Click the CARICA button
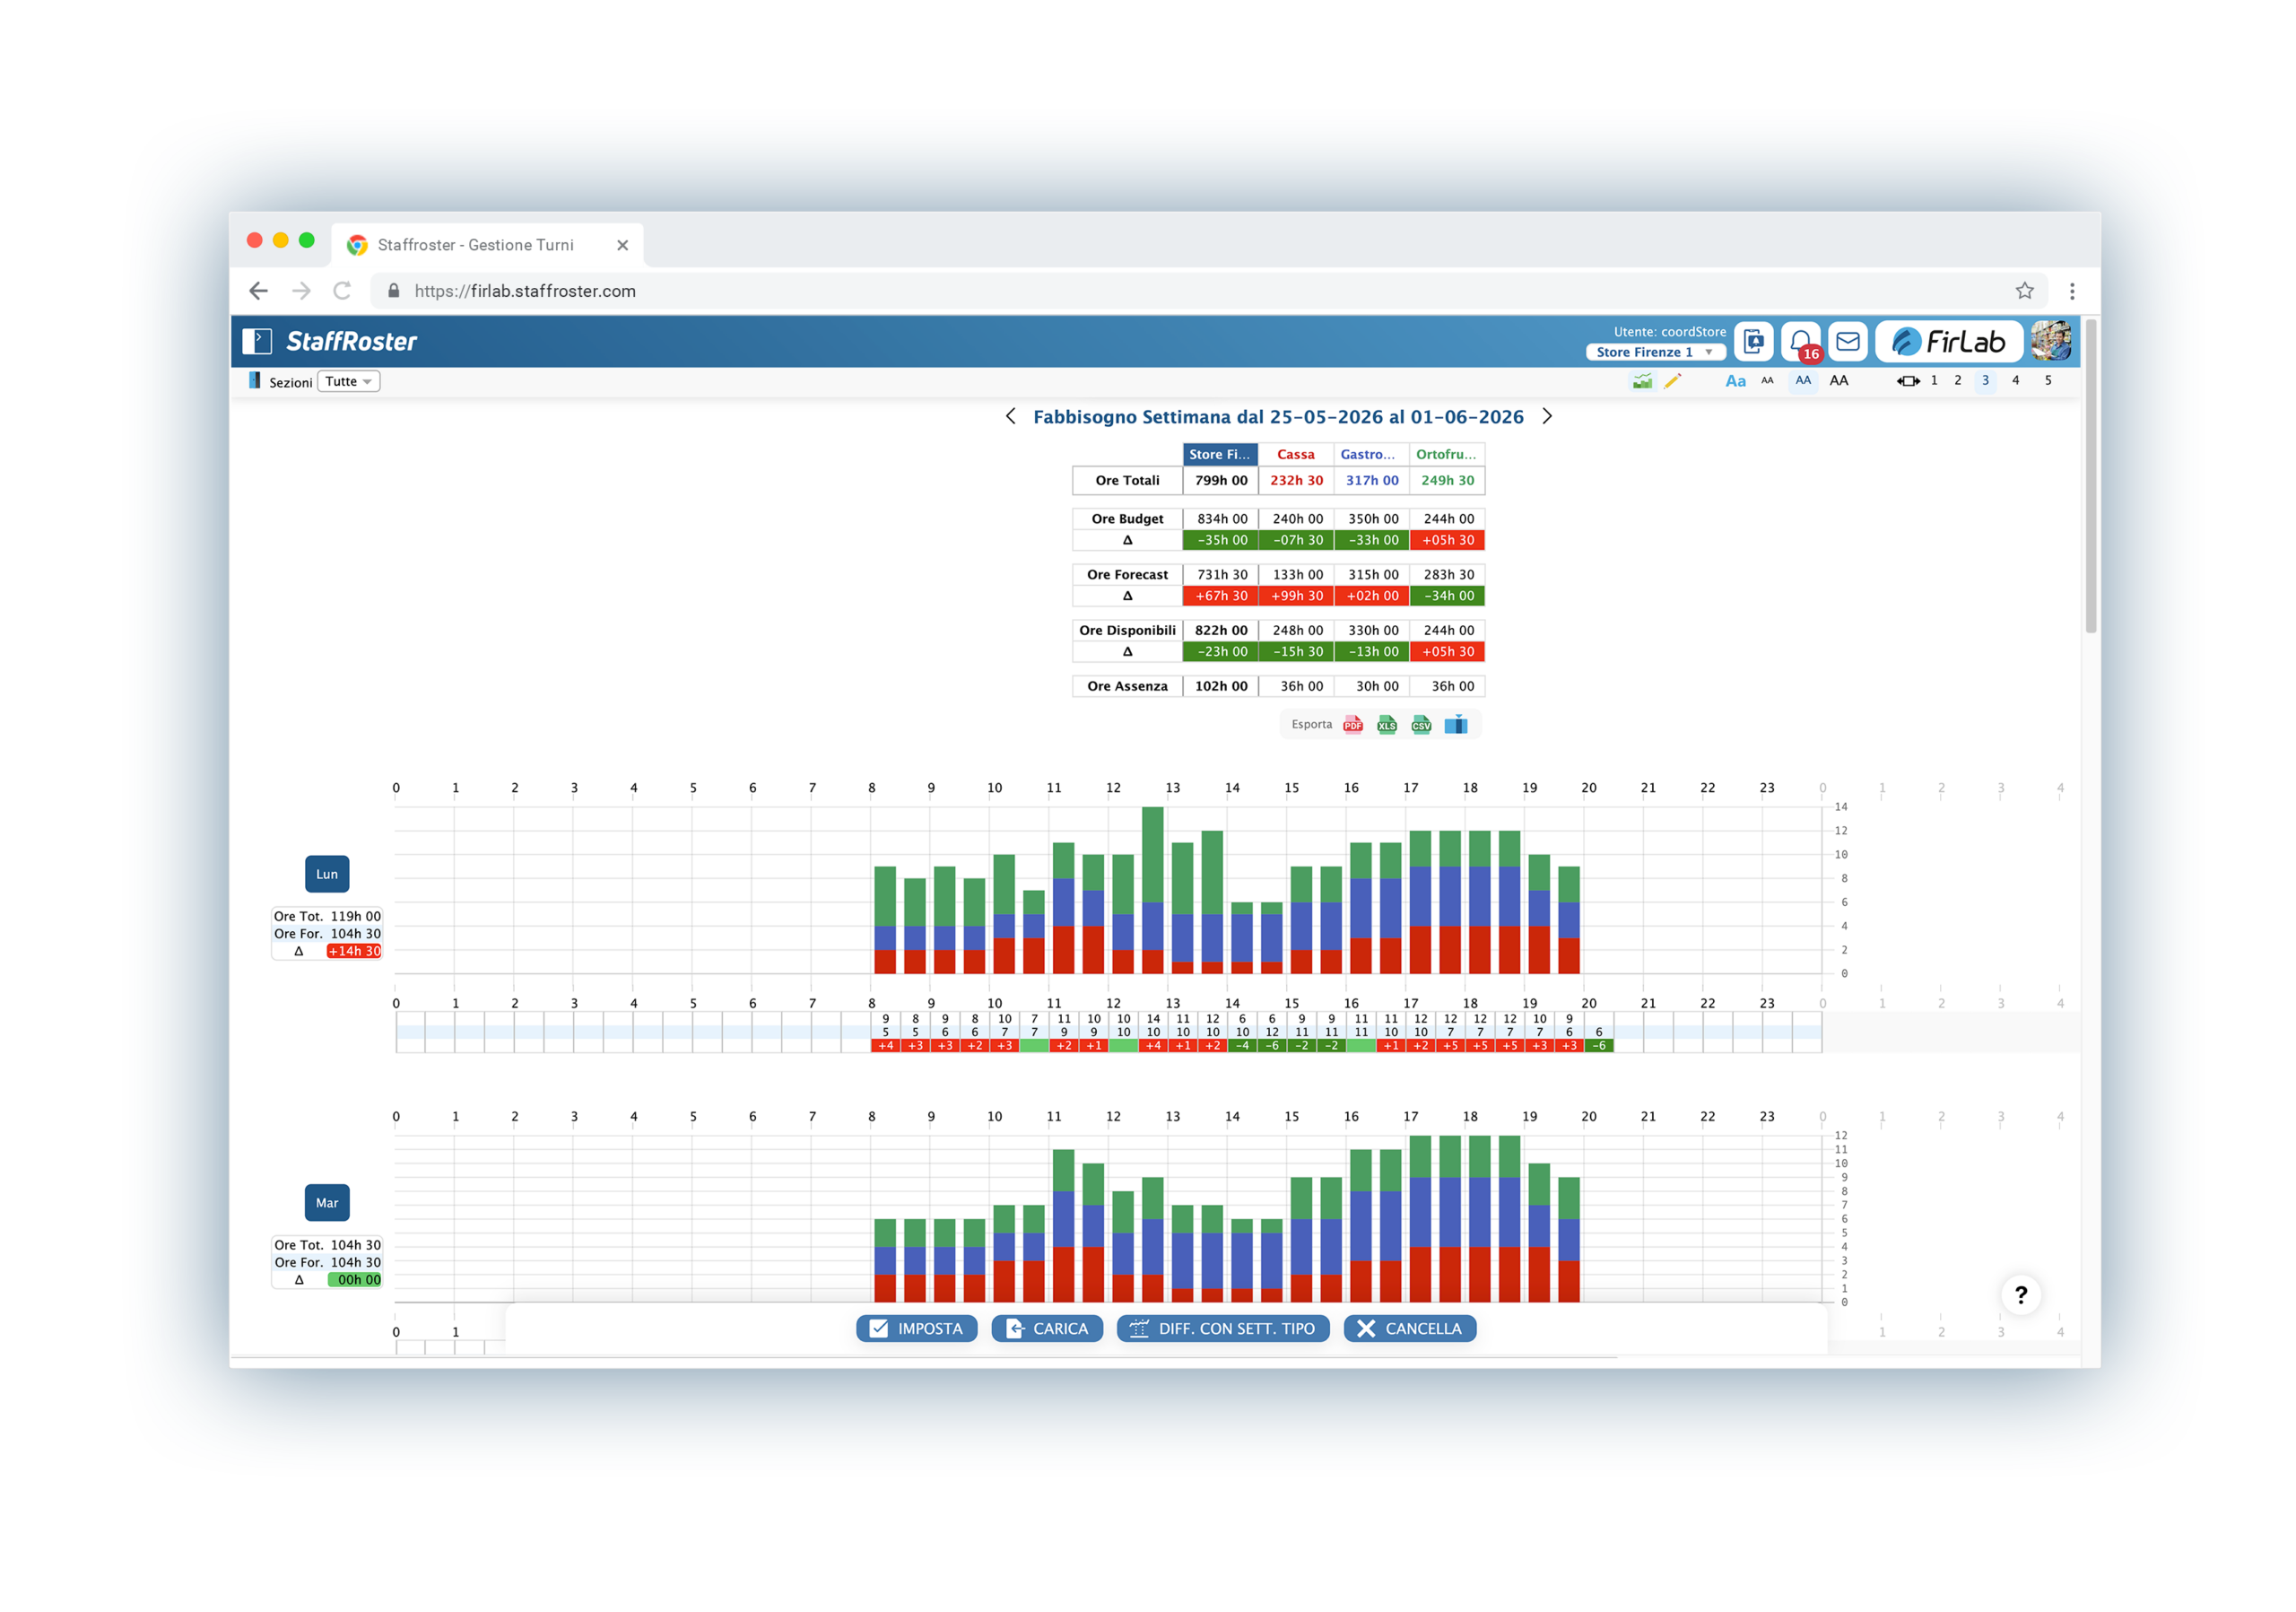The width and height of the screenshot is (2296, 1612). click(1047, 1329)
